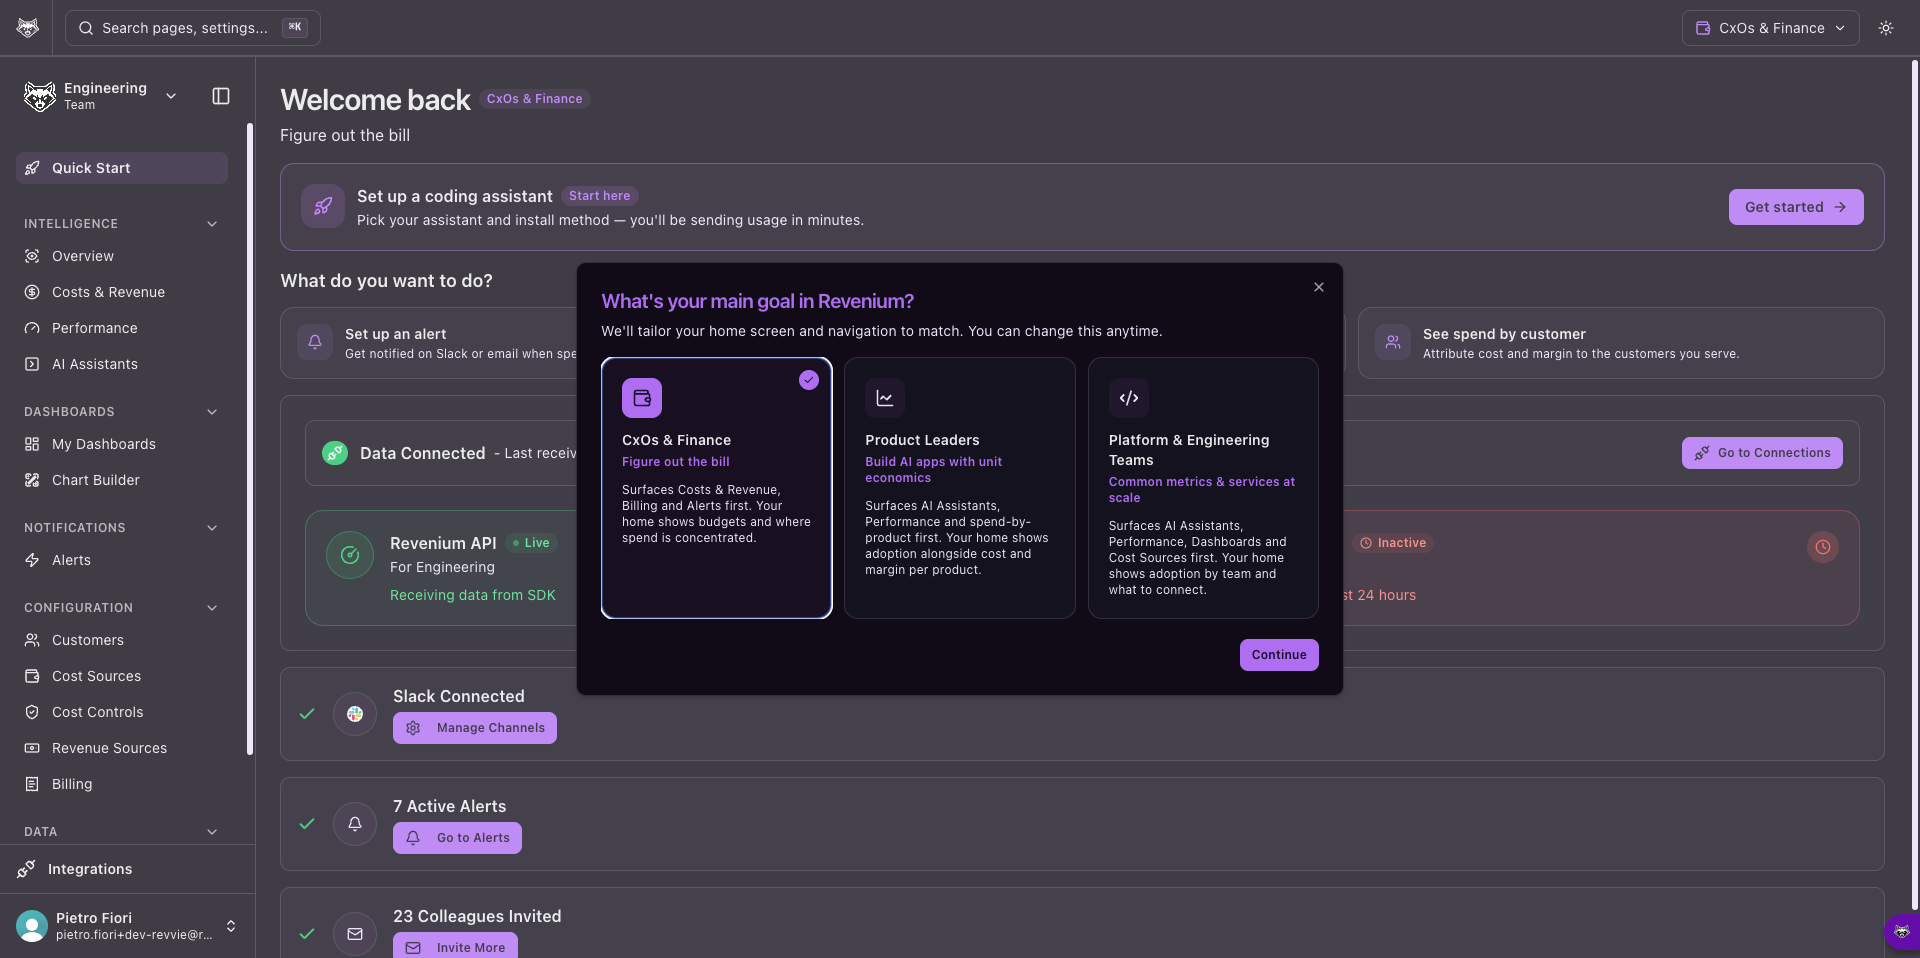The height and width of the screenshot is (958, 1920).
Task: Click the wallet icon on CxOs & Finance card
Action: point(642,398)
